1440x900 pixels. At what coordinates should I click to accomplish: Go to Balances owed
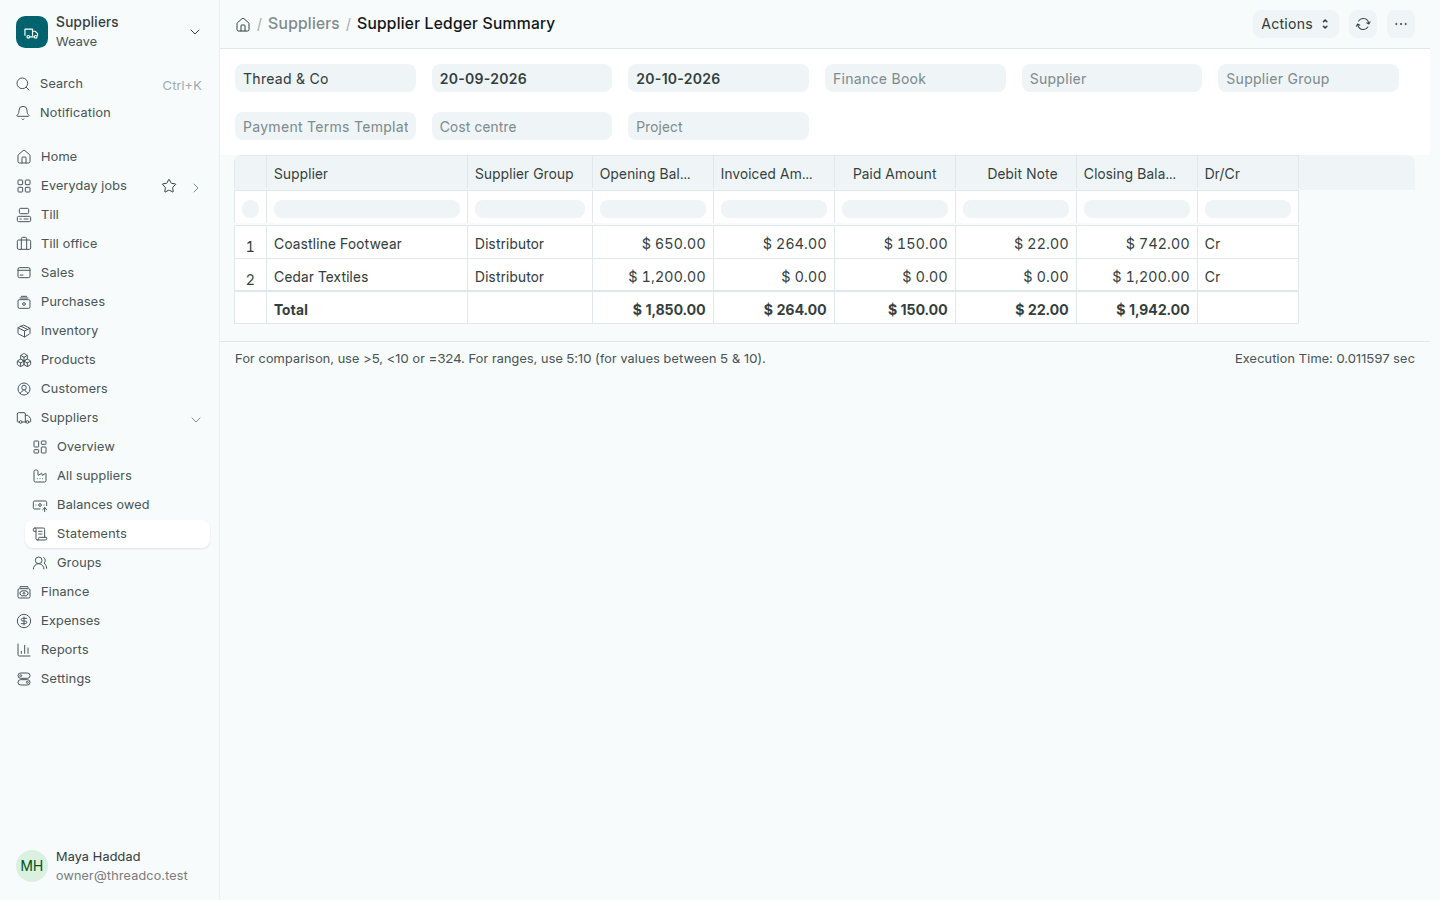[x=117, y=505]
